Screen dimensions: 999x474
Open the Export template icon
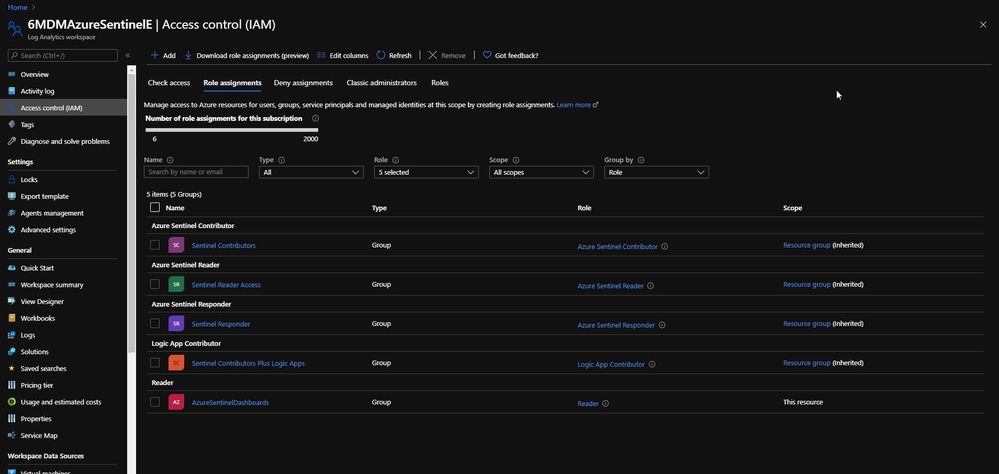point(11,196)
